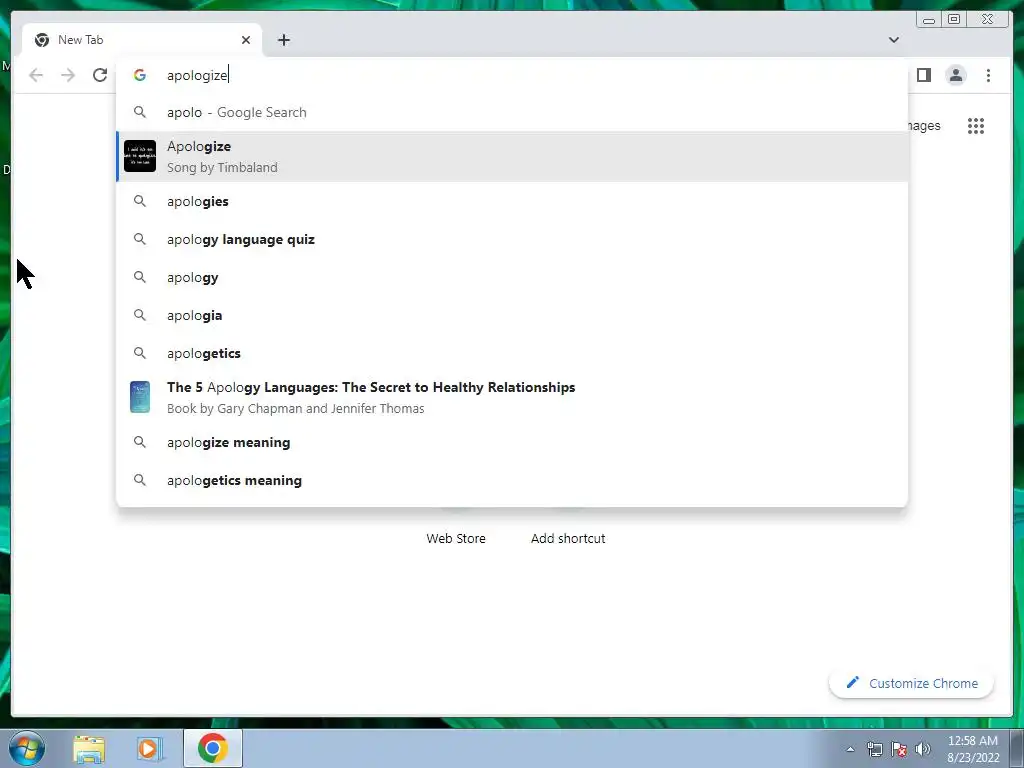Open Customize Chrome

(x=912, y=683)
